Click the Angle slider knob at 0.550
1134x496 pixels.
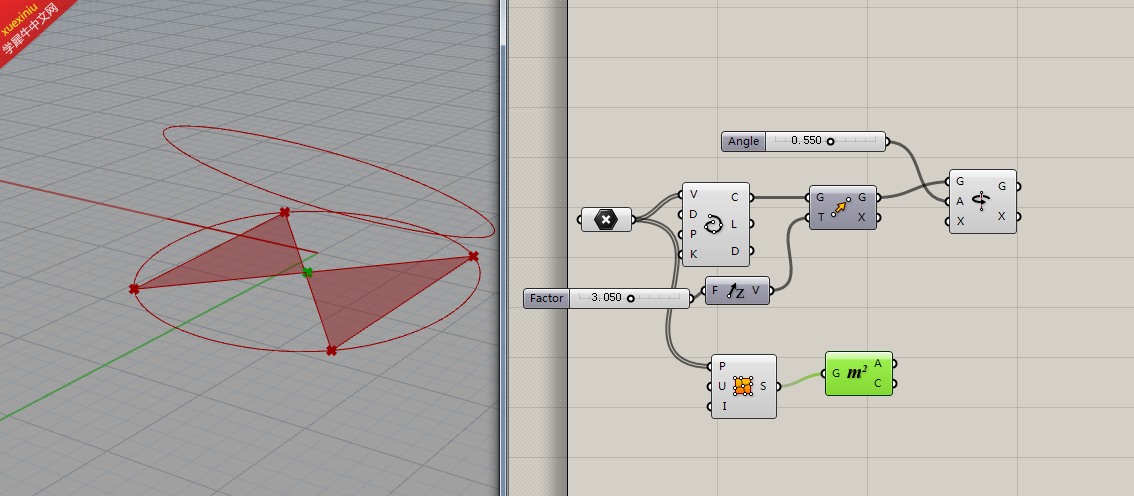[830, 141]
